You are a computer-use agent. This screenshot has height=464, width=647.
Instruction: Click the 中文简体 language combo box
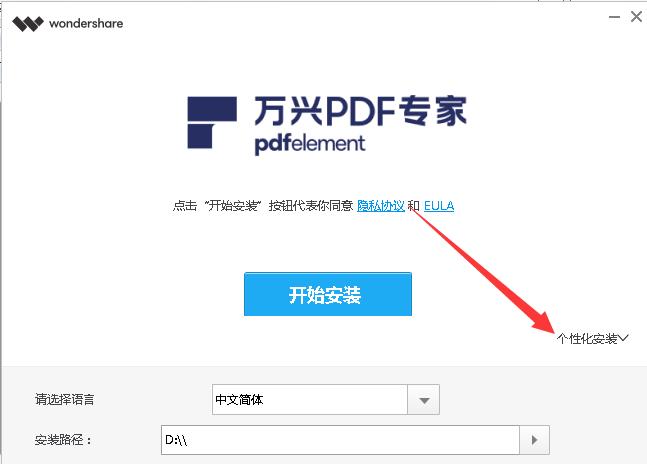(326, 400)
